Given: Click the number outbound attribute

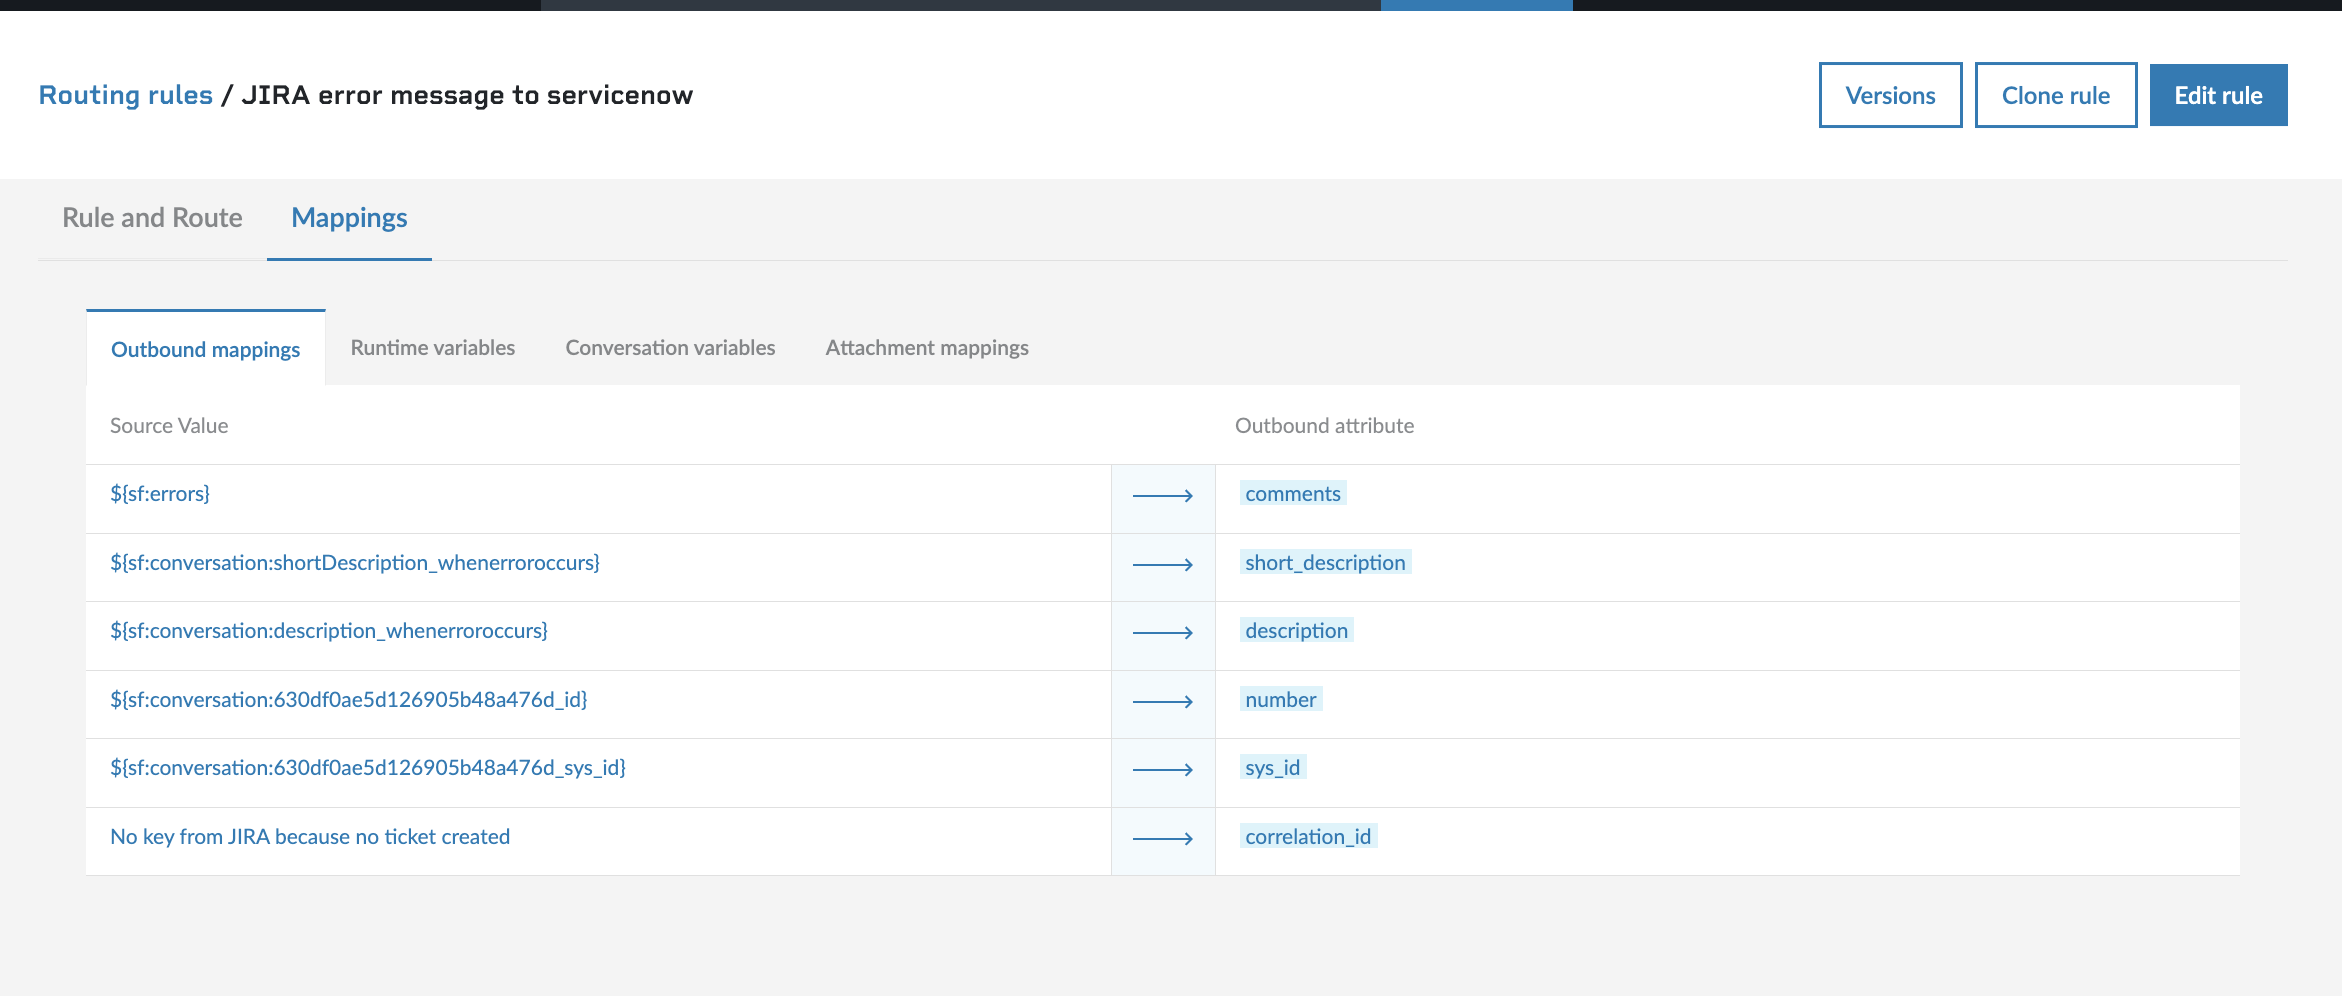Looking at the screenshot, I should pos(1281,700).
